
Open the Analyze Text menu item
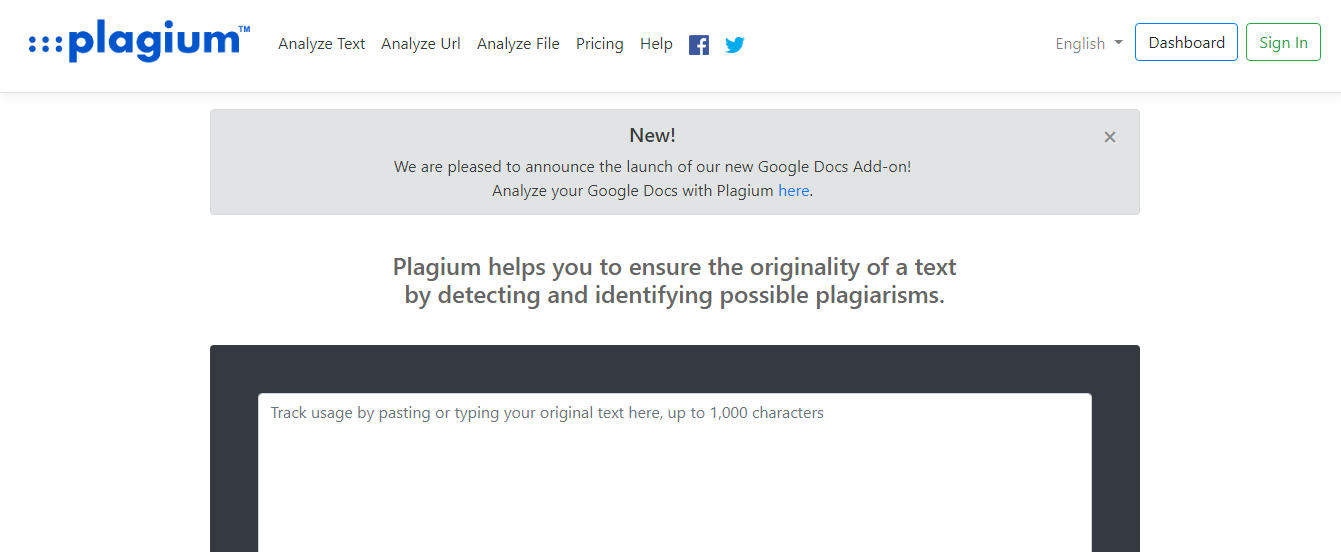click(x=322, y=44)
